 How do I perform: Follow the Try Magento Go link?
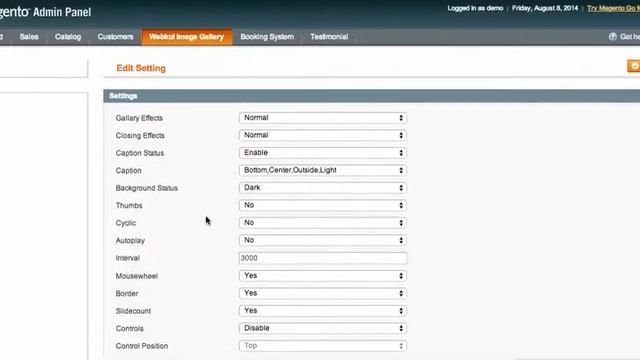613,8
